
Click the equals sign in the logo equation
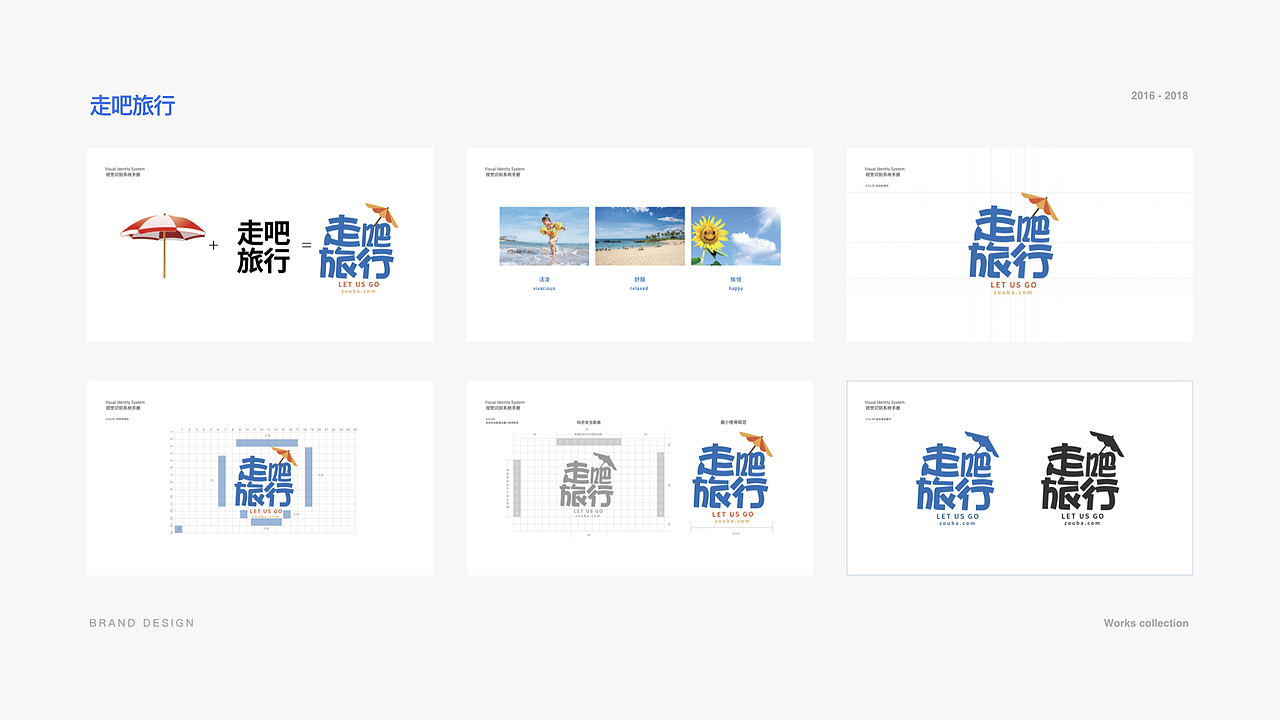306,245
